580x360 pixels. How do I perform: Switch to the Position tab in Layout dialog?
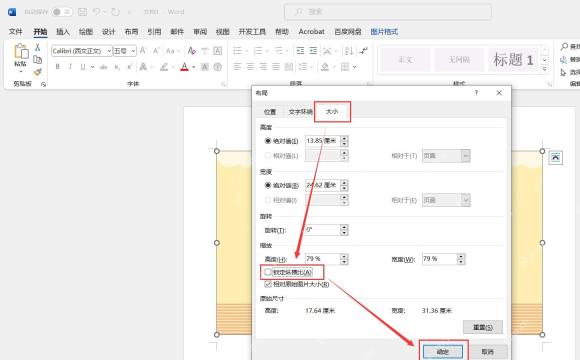coord(270,112)
